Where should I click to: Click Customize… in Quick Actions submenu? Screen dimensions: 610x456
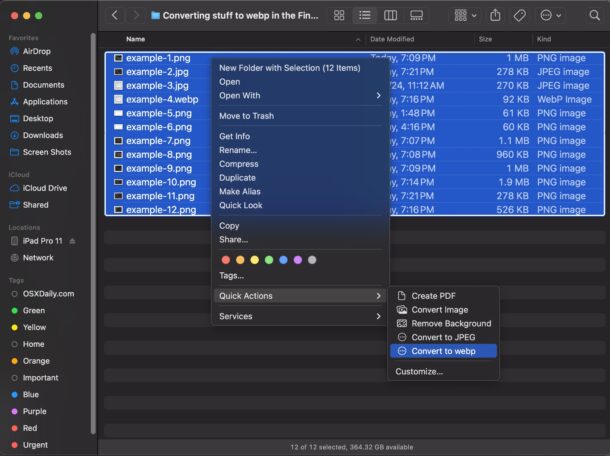click(420, 372)
